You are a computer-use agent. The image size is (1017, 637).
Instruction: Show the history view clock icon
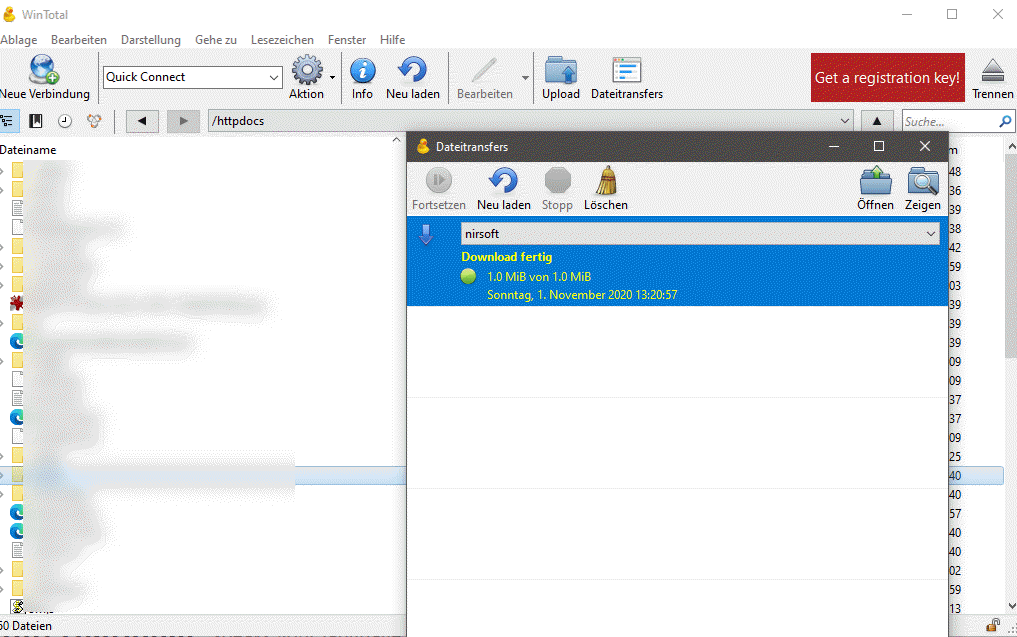(65, 121)
